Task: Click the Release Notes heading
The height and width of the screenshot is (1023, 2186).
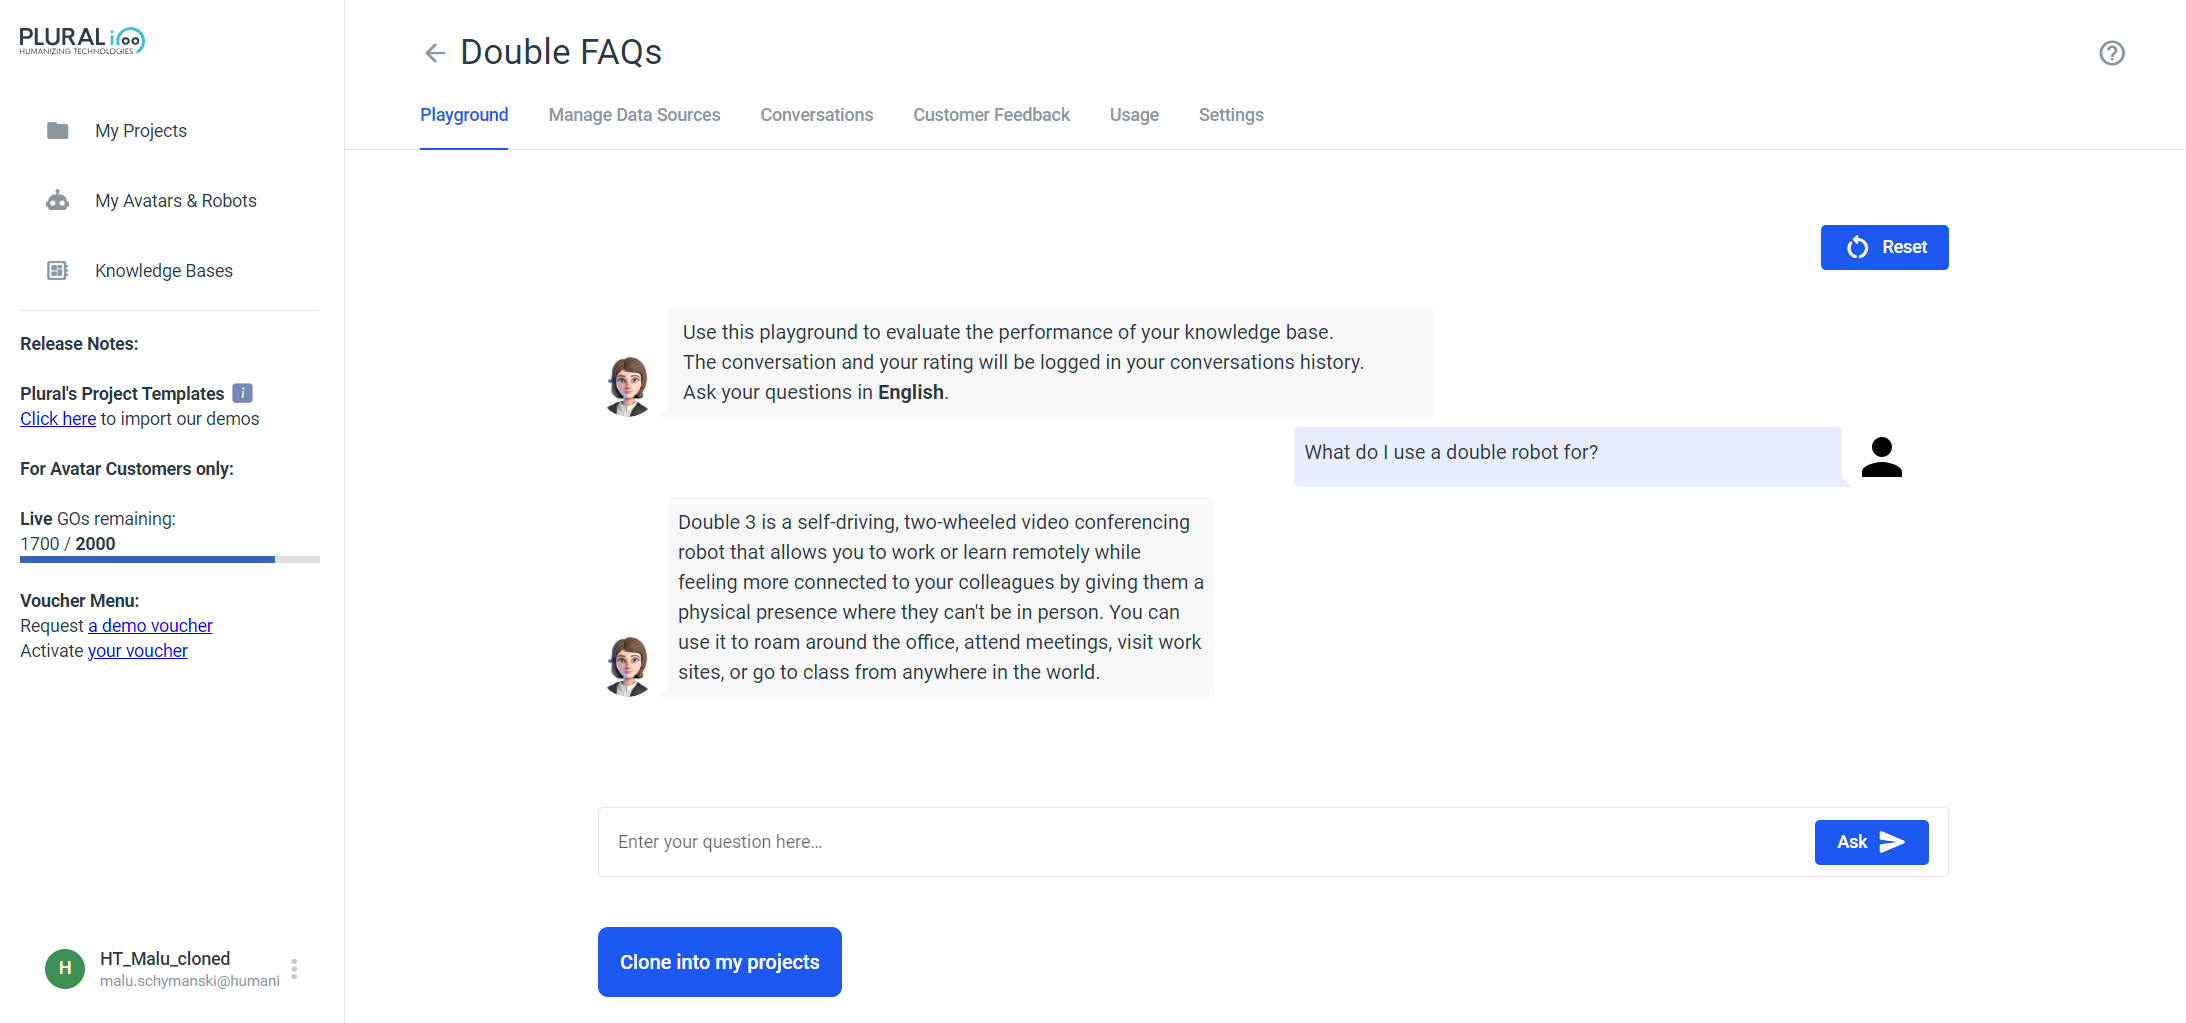Action: tap(79, 344)
